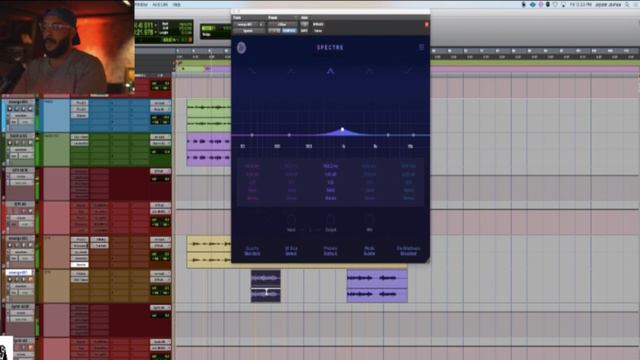Screen dimensions: 640x360
Task: Click the second EQ node from the left
Action: 289,135
